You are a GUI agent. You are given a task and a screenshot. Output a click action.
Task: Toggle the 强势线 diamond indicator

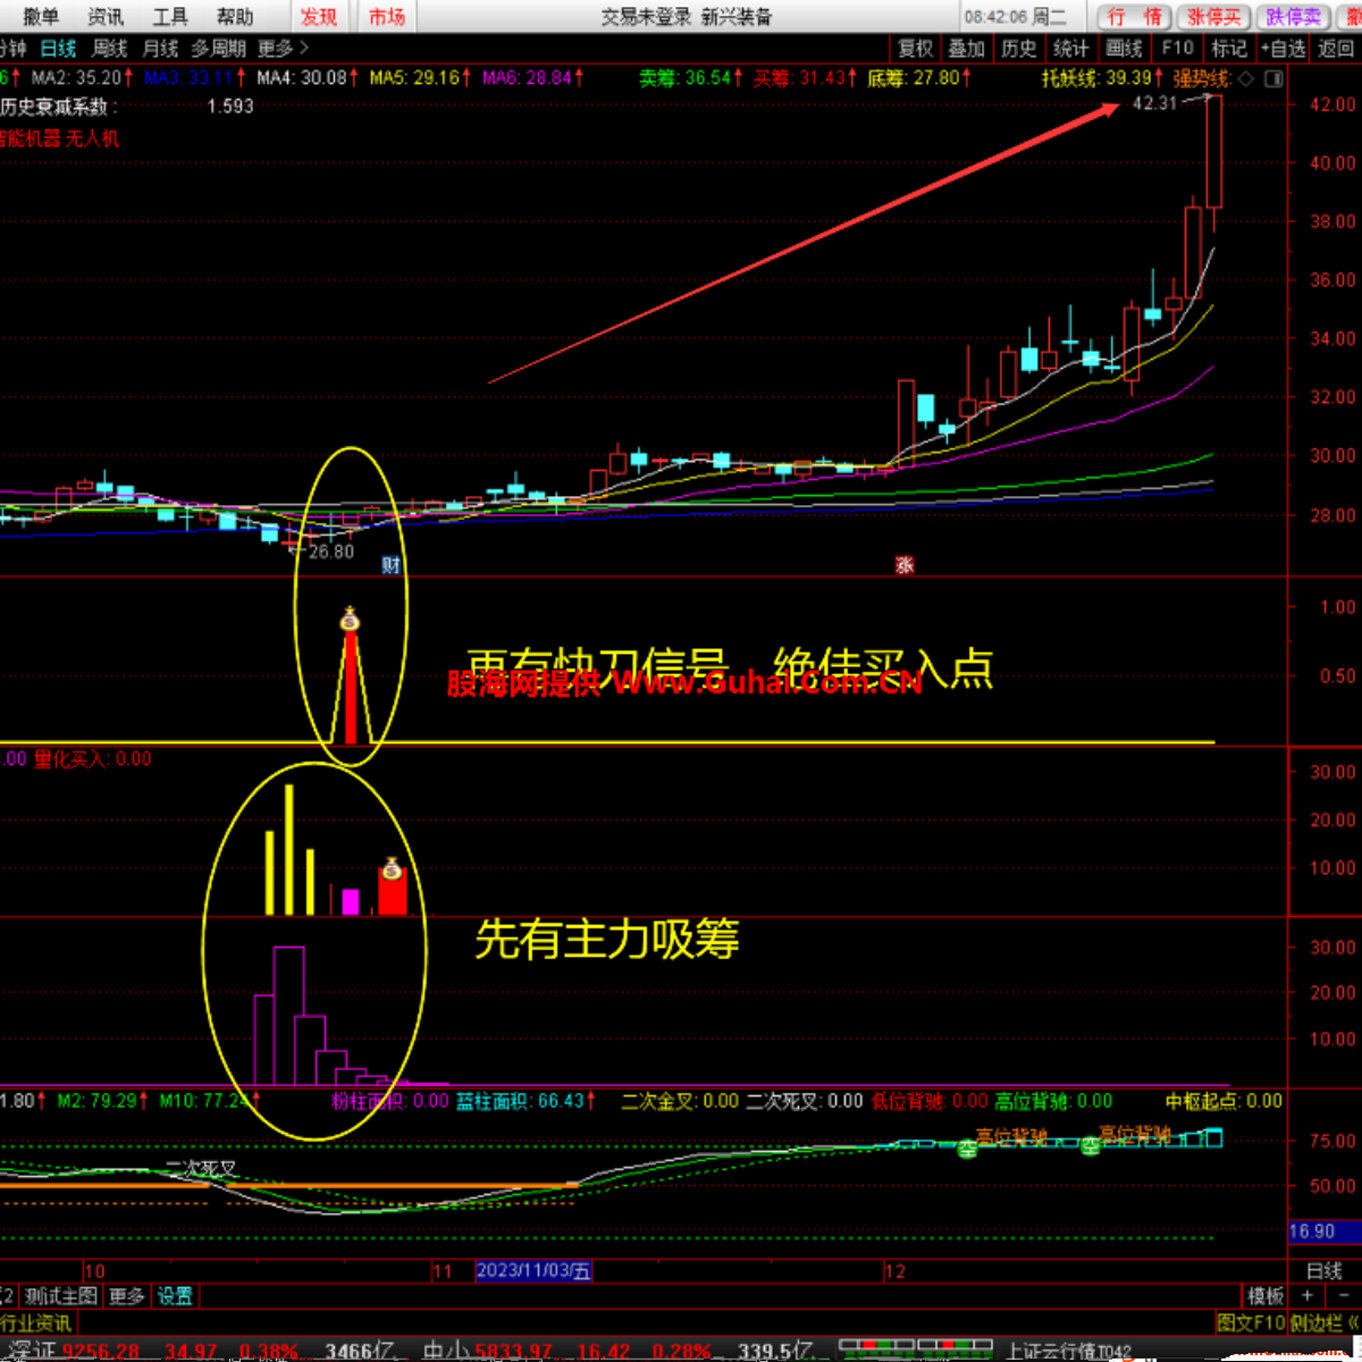tap(1246, 79)
